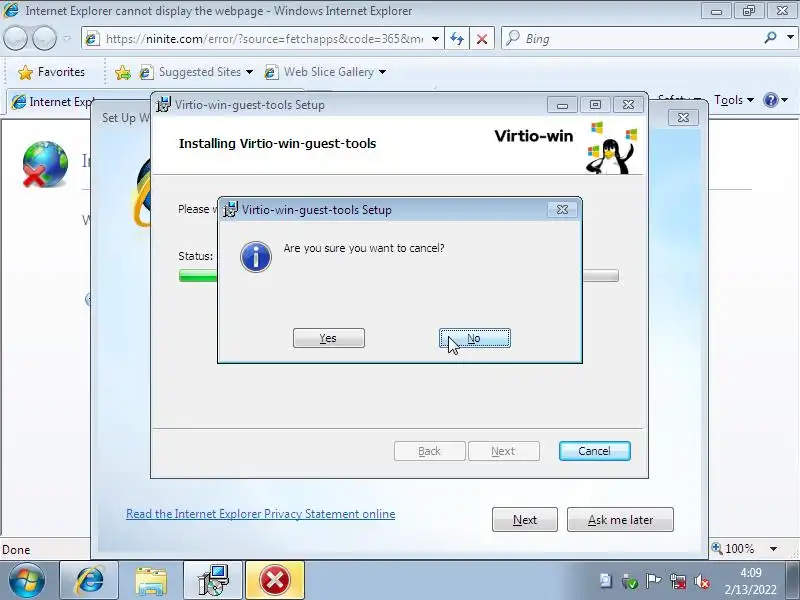This screenshot has width=800, height=600.
Task: Click the leftmost system tray document icon
Action: click(606, 581)
